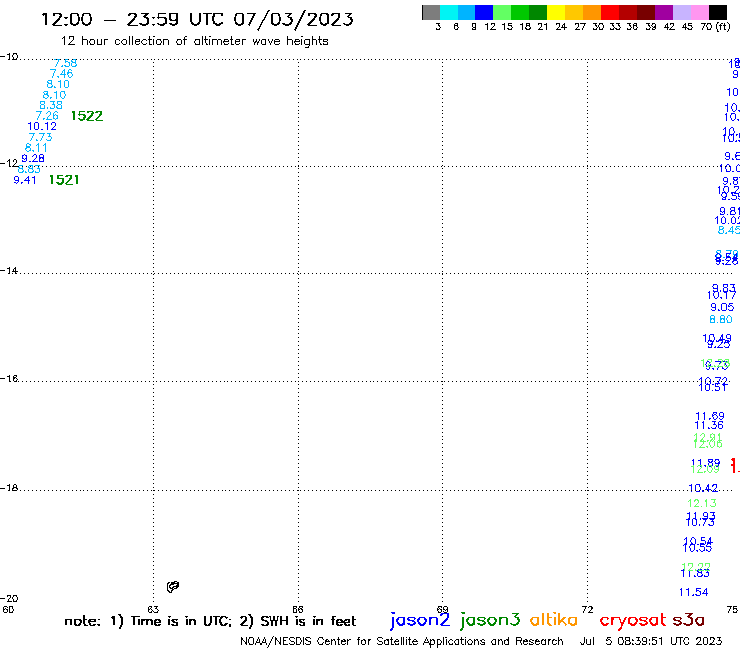740x650 pixels.
Task: Click the wave height value 9.05
Action: 722,307
